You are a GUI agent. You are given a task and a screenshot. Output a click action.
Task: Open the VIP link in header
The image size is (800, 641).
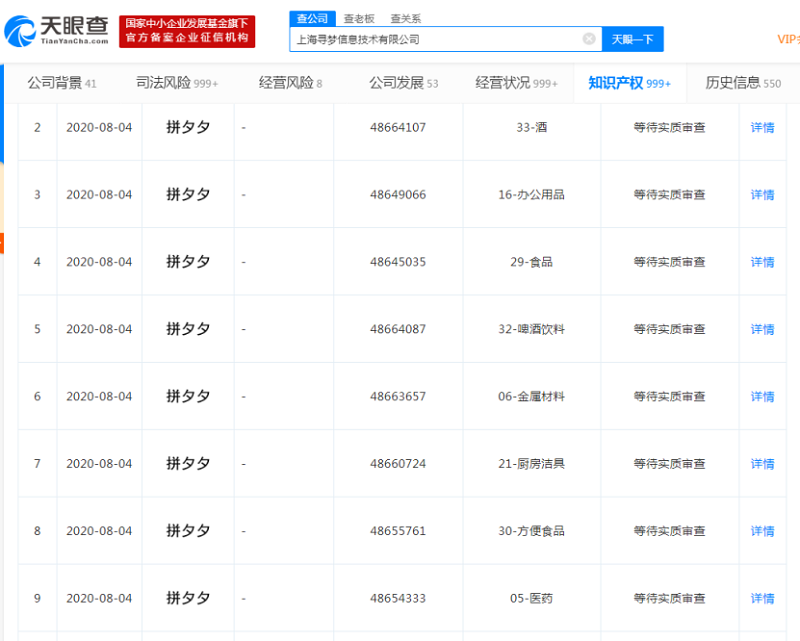pos(787,39)
